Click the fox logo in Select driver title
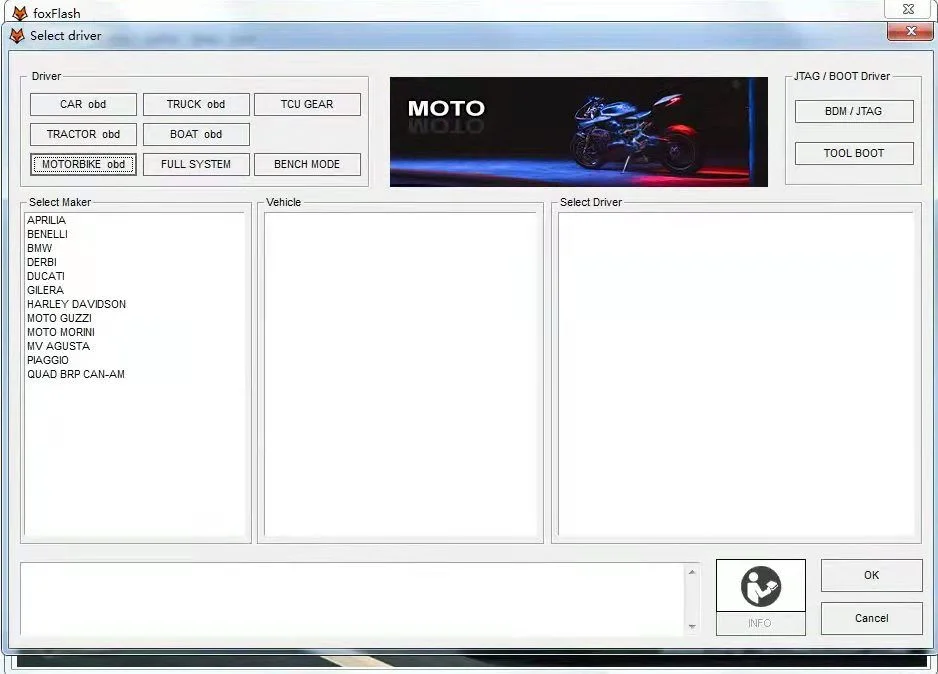This screenshot has height=674, width=938. pyautogui.click(x=17, y=36)
